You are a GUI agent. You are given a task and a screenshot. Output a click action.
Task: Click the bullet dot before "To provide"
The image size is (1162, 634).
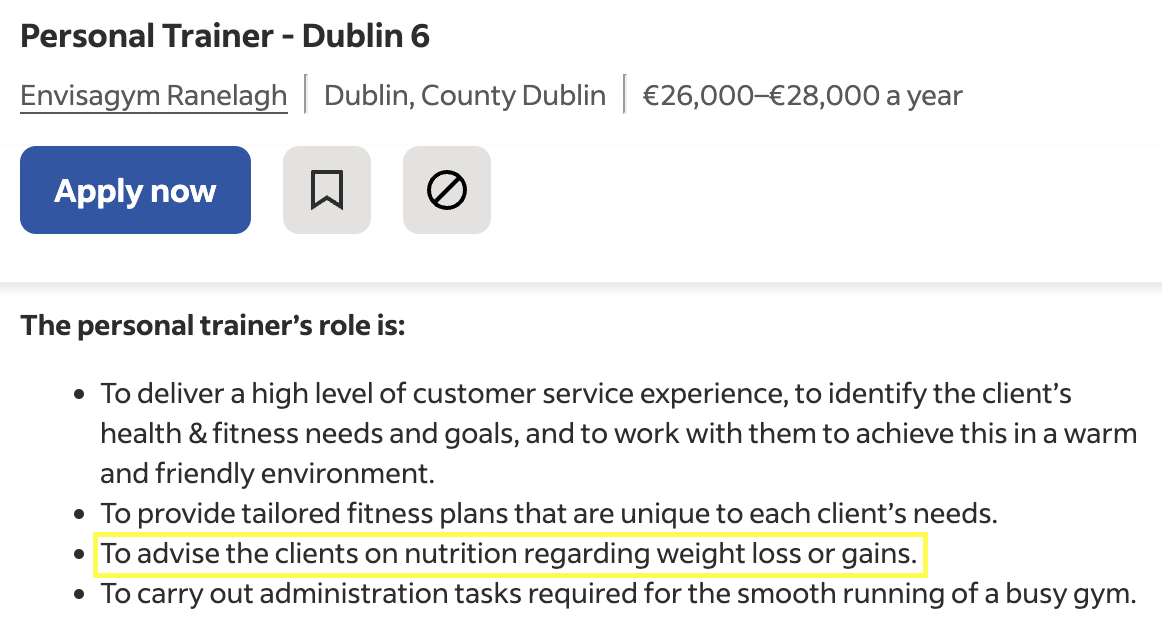(x=81, y=516)
